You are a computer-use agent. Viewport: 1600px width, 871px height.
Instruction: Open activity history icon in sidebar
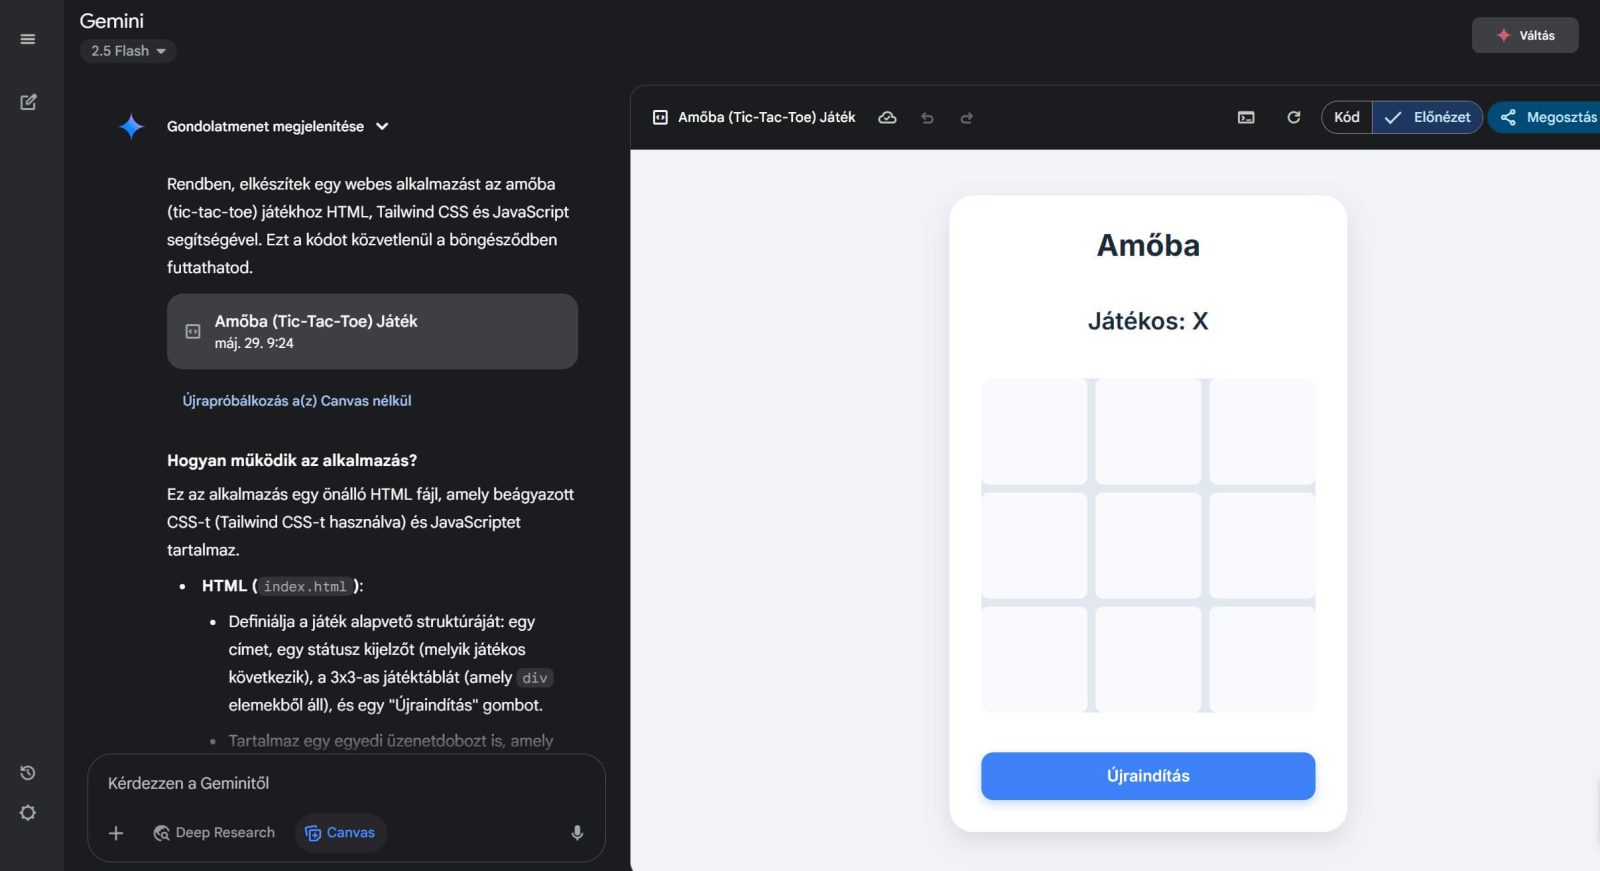point(28,773)
